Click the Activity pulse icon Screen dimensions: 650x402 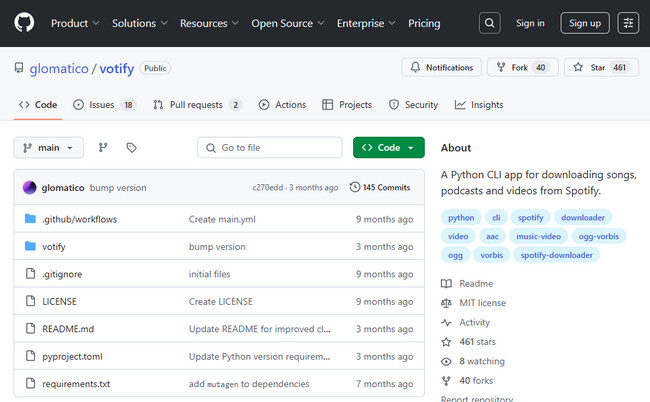coord(446,322)
